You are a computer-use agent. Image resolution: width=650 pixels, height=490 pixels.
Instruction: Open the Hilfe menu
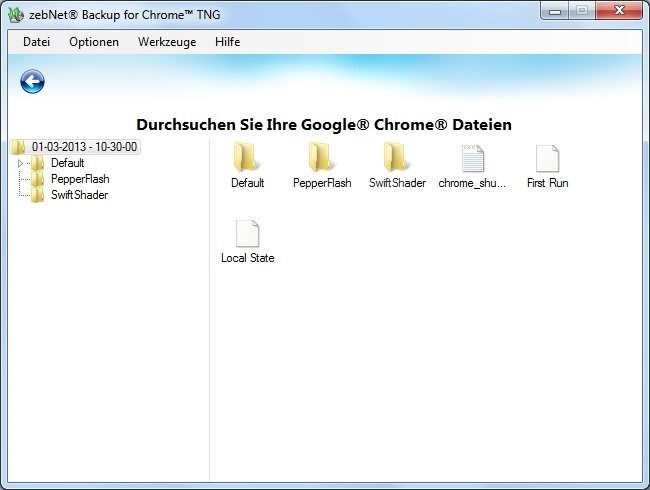[x=228, y=42]
